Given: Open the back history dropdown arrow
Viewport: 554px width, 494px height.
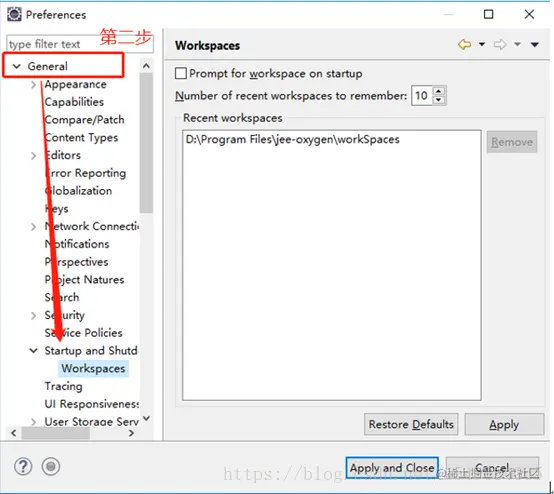Looking at the screenshot, I should (482, 45).
